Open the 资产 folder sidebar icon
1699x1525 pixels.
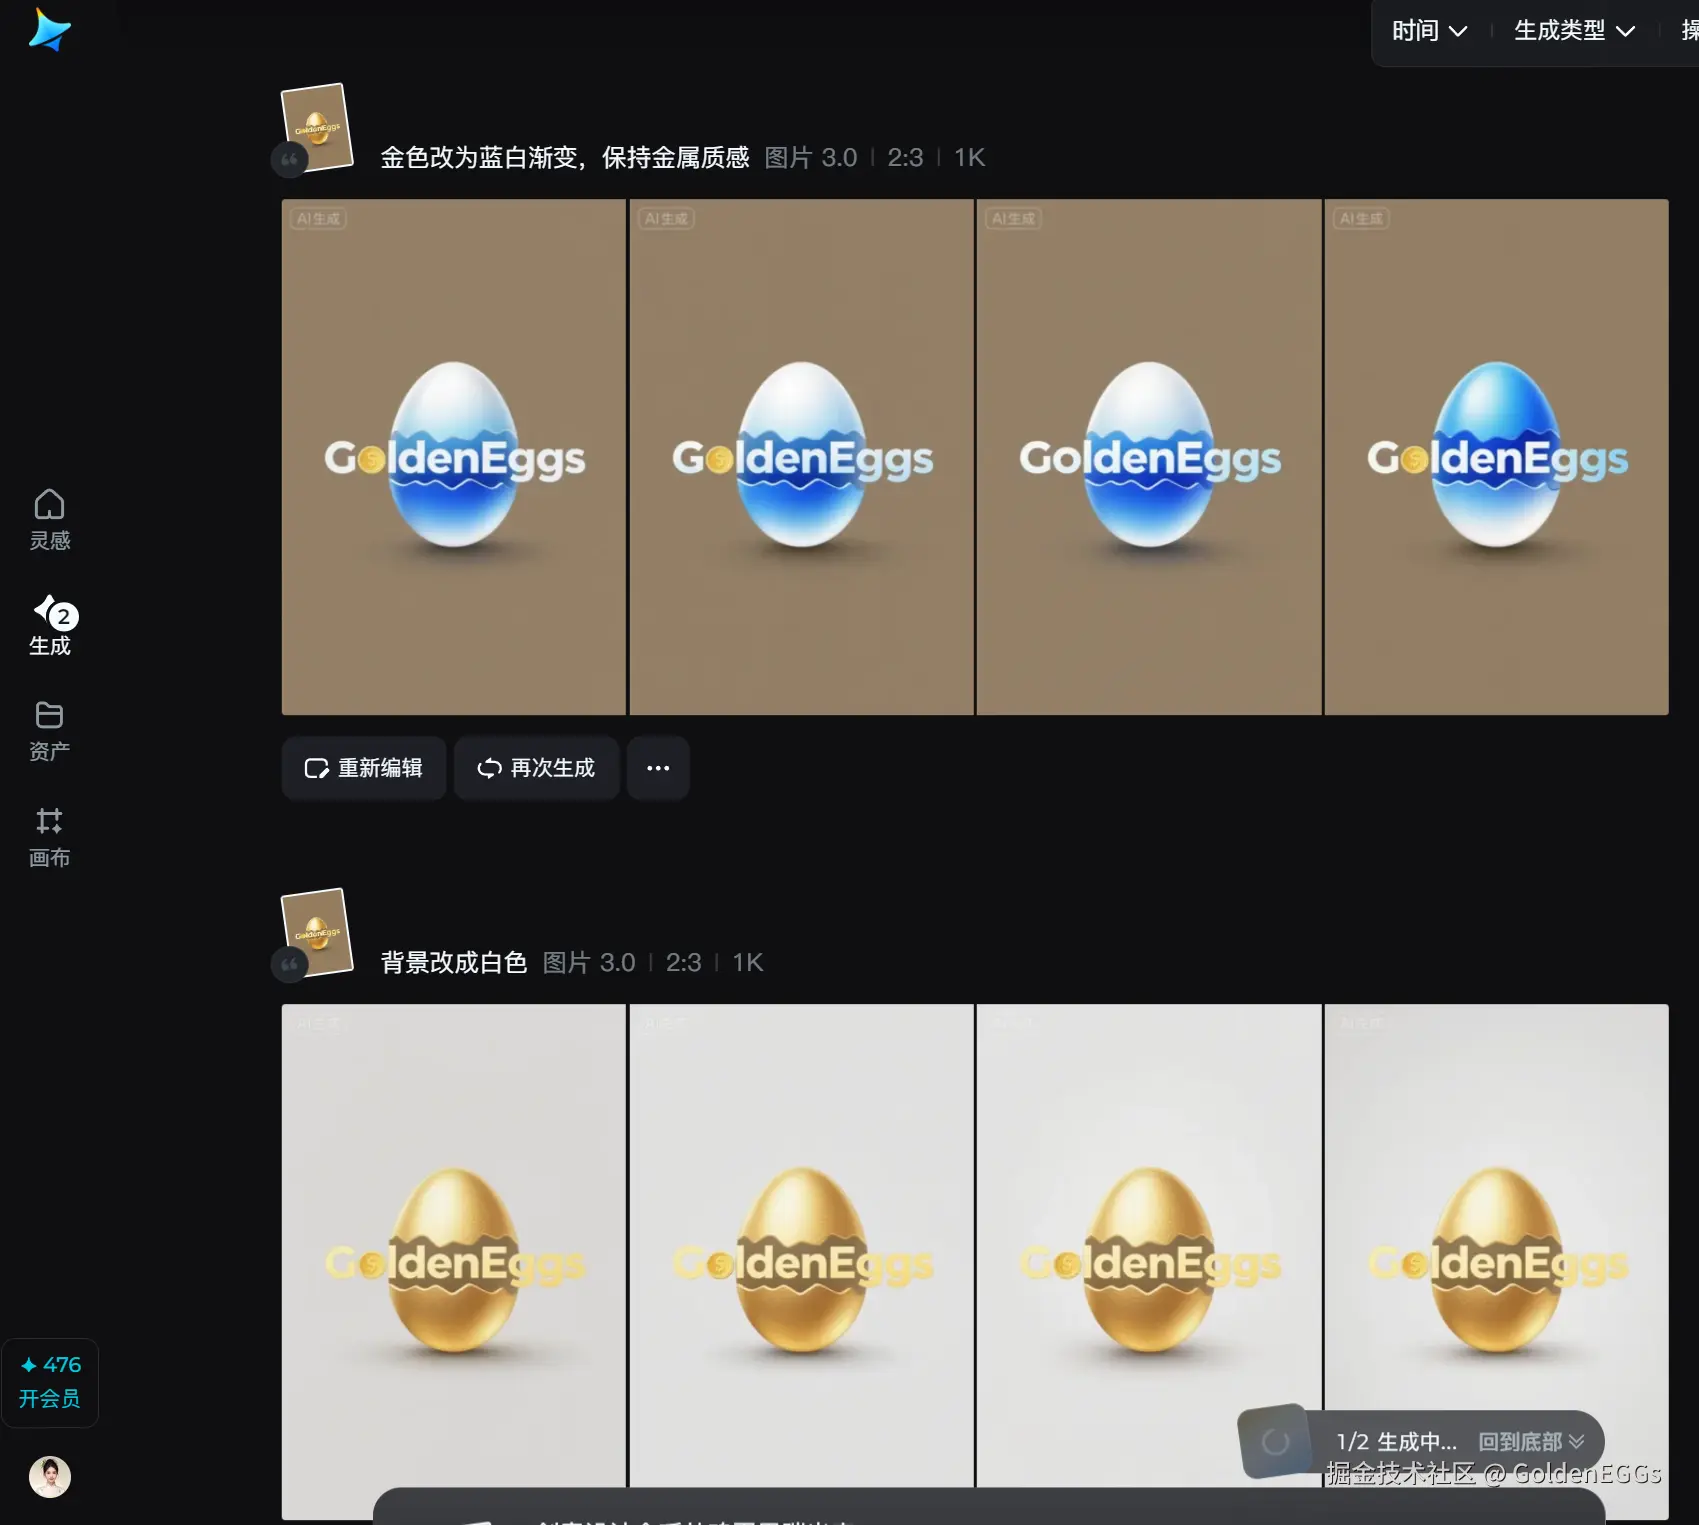49,731
